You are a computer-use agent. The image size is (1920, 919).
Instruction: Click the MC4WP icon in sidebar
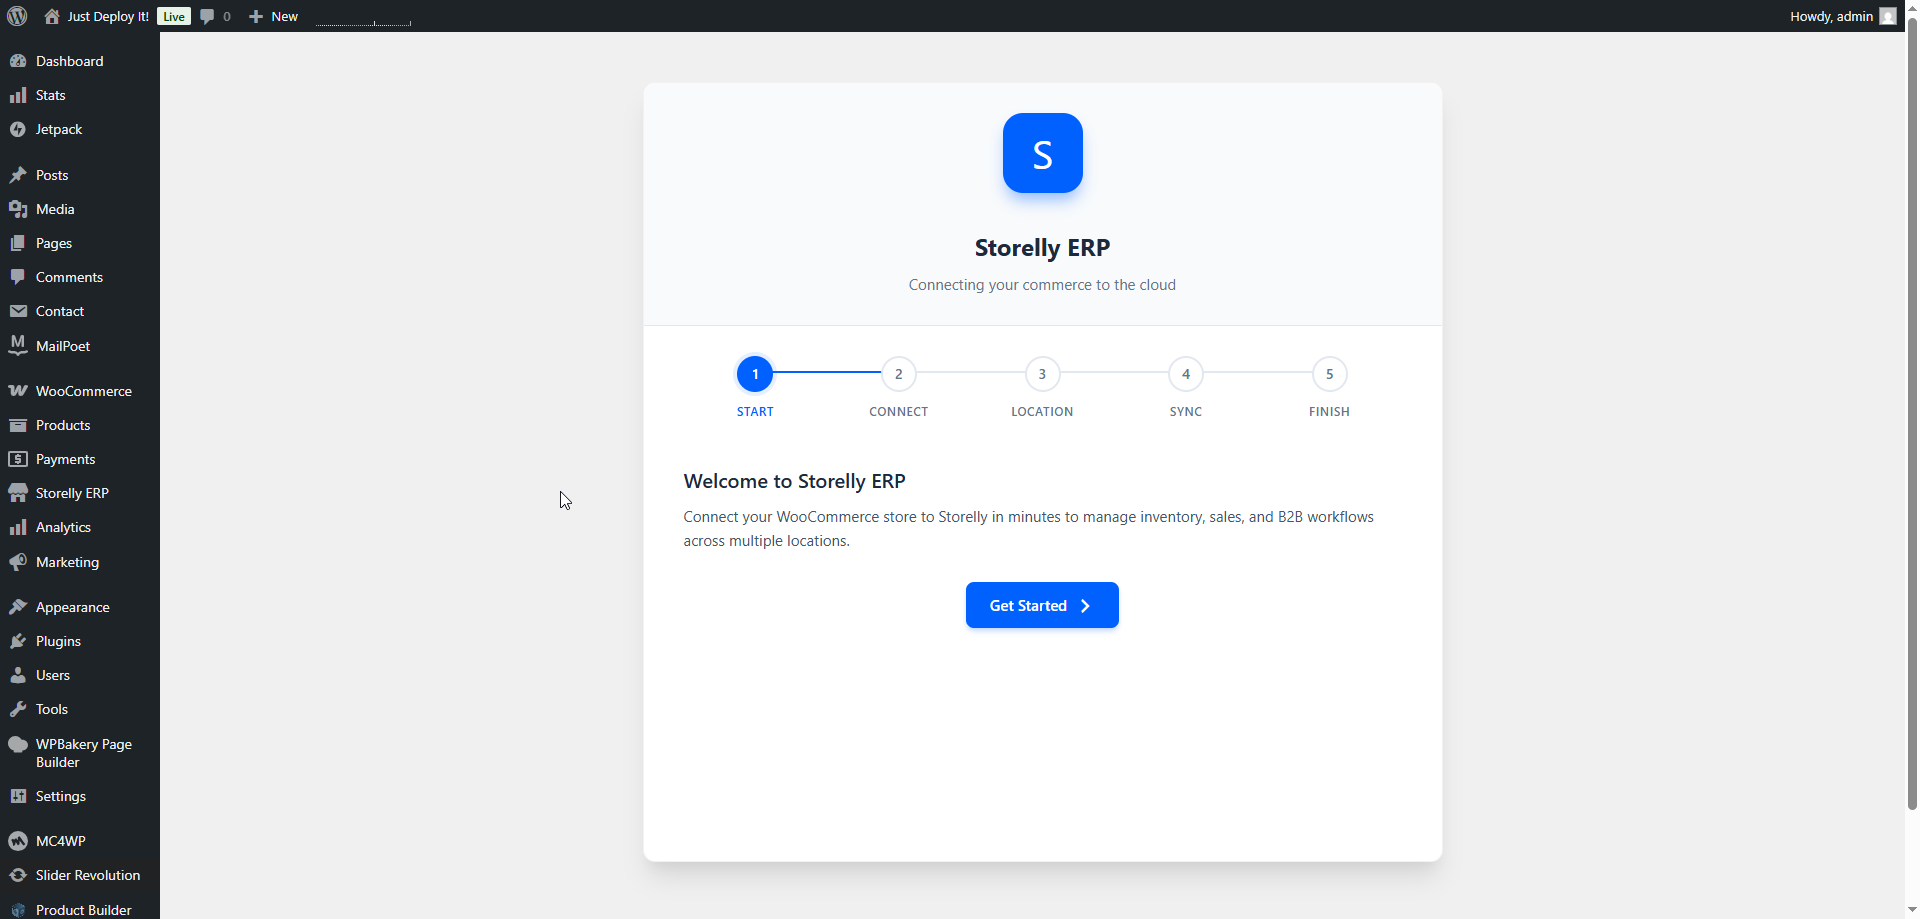pos(18,841)
